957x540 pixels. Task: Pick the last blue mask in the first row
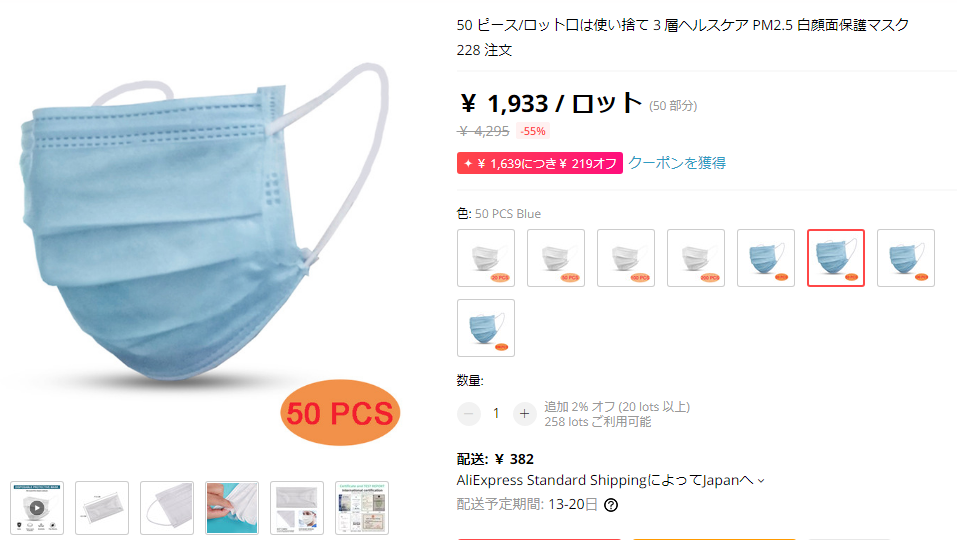(x=906, y=258)
